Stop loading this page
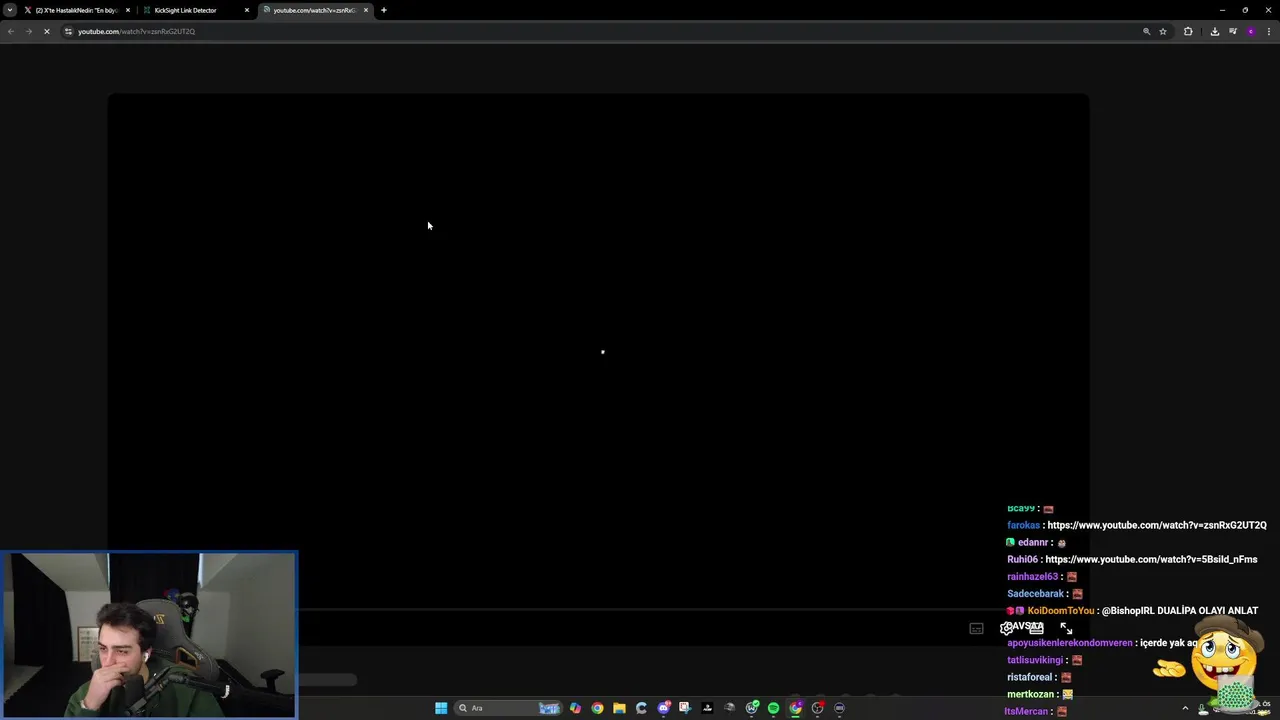The image size is (1280, 720). pyautogui.click(x=46, y=31)
